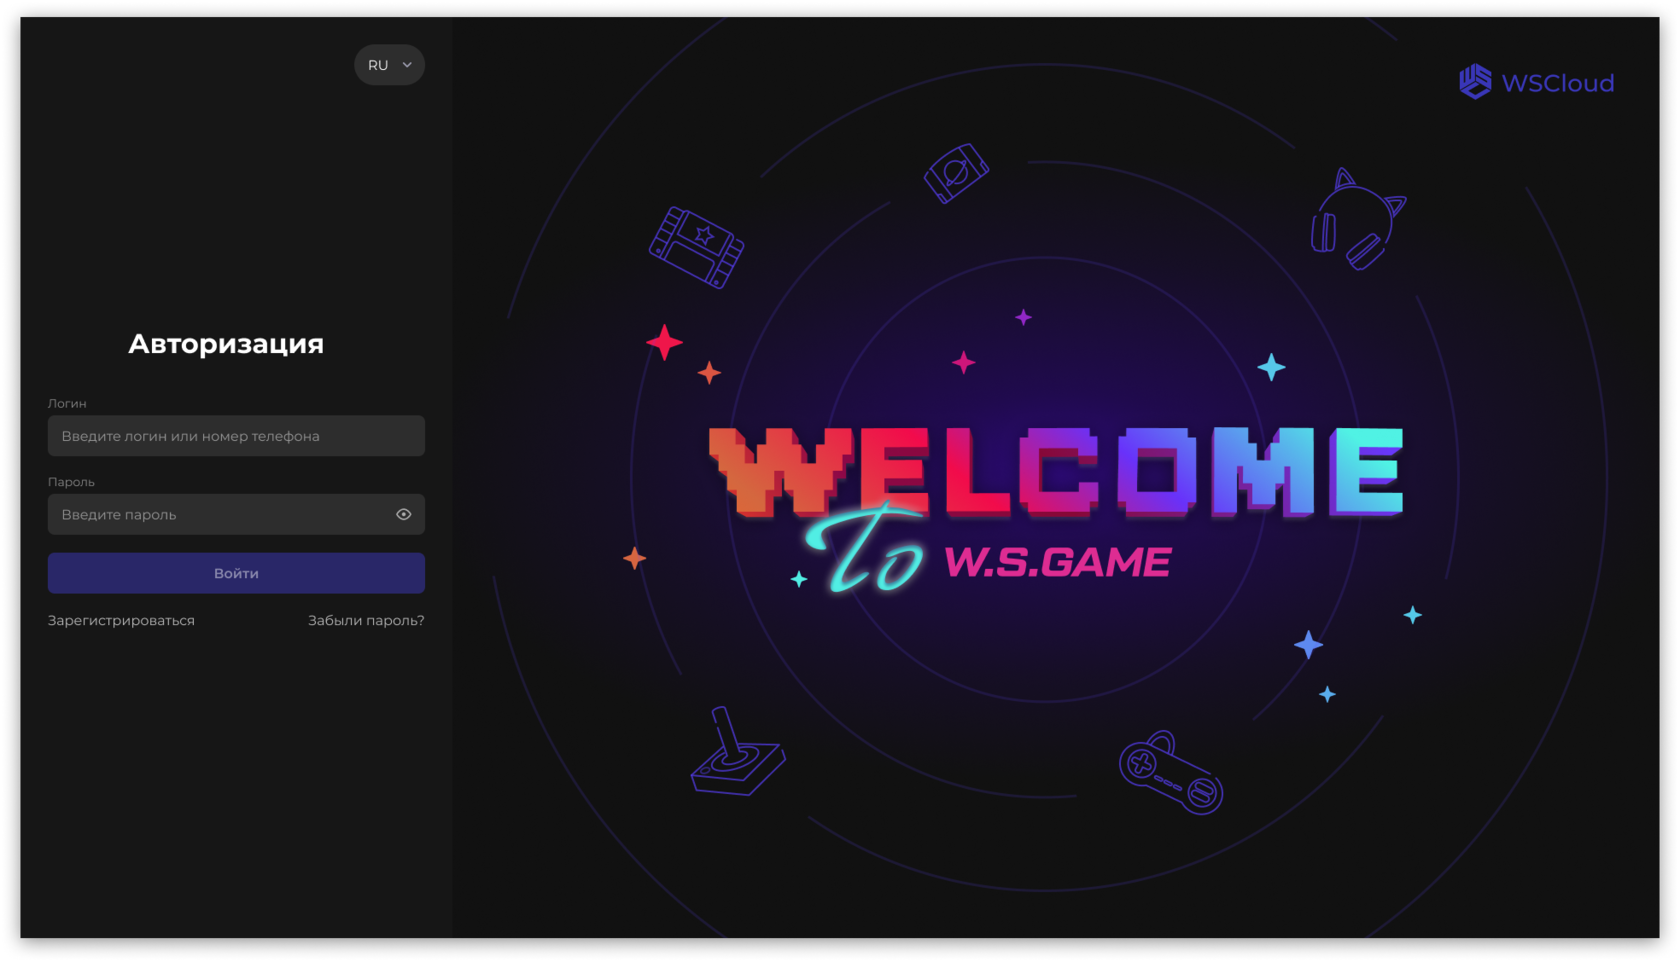Click the W.S.GAME title text
Image resolution: width=1680 pixels, height=962 pixels.
[1057, 562]
